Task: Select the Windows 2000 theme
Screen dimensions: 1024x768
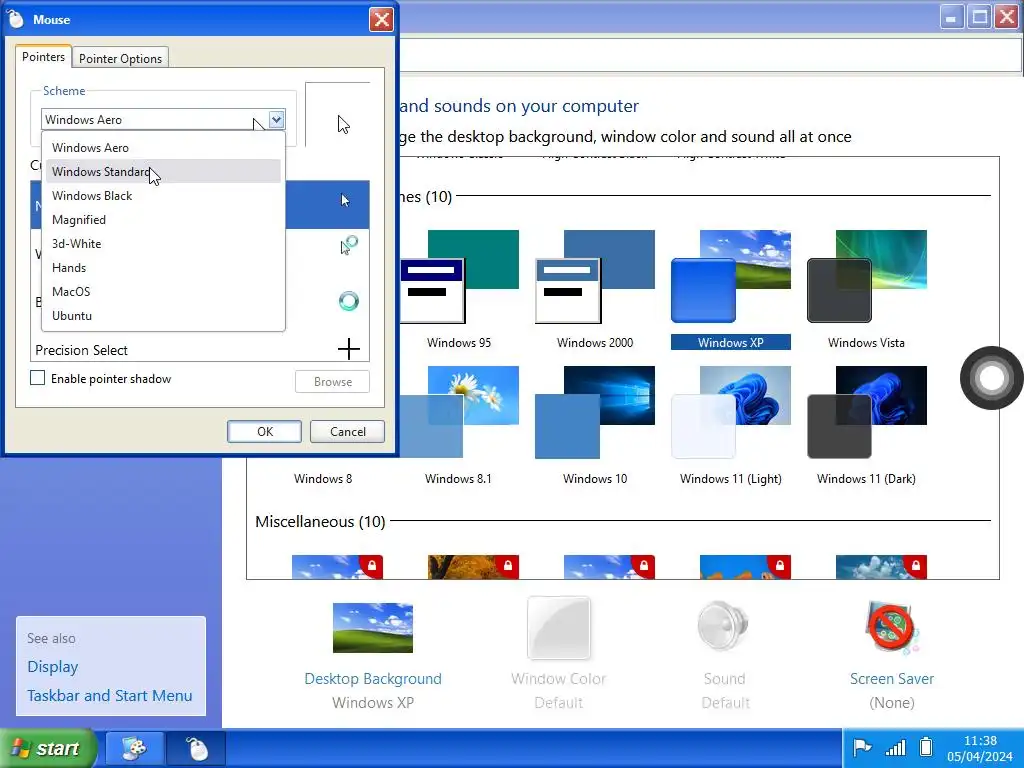Action: (595, 290)
